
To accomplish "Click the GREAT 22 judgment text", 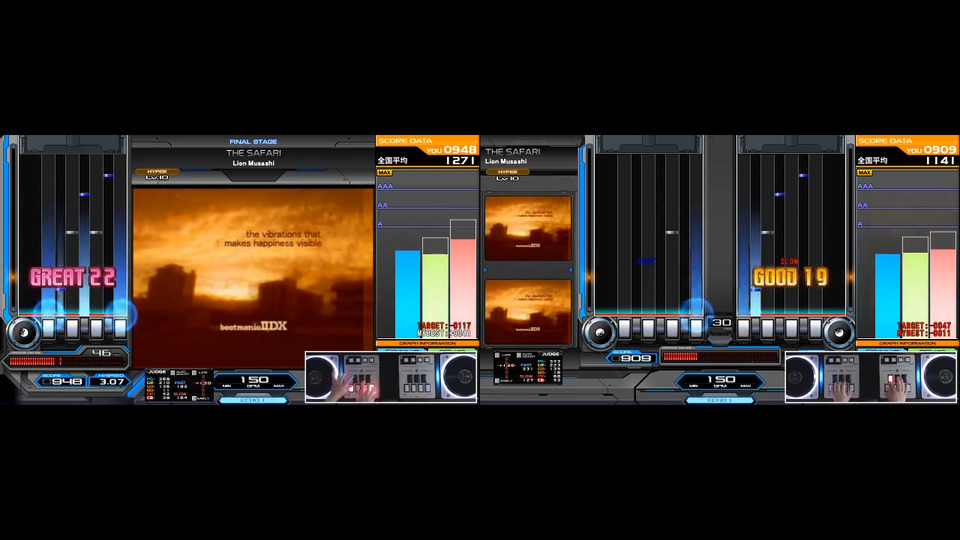I will [x=73, y=277].
